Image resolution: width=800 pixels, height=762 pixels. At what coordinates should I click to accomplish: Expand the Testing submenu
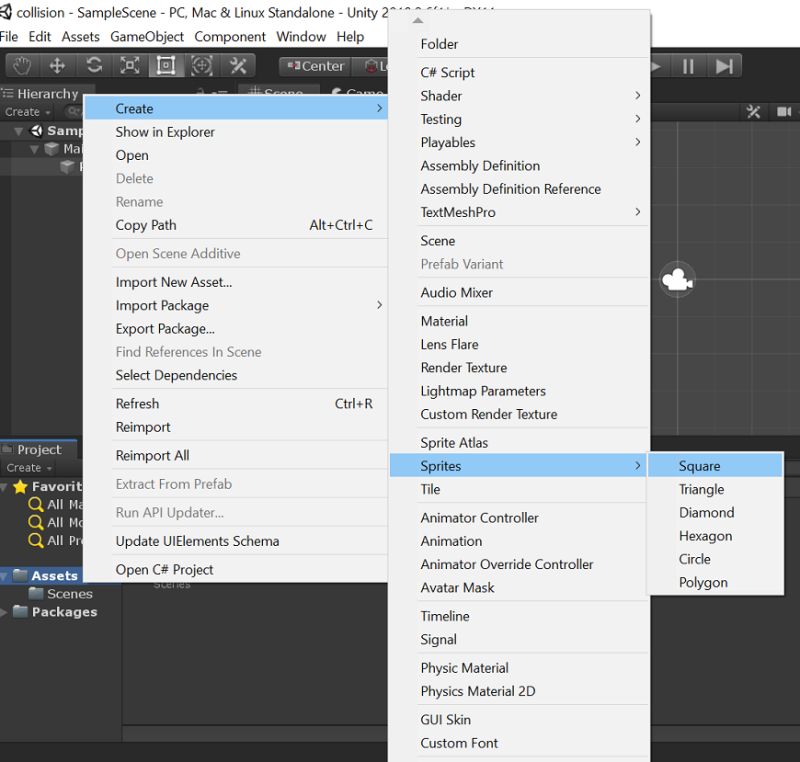click(x=519, y=119)
